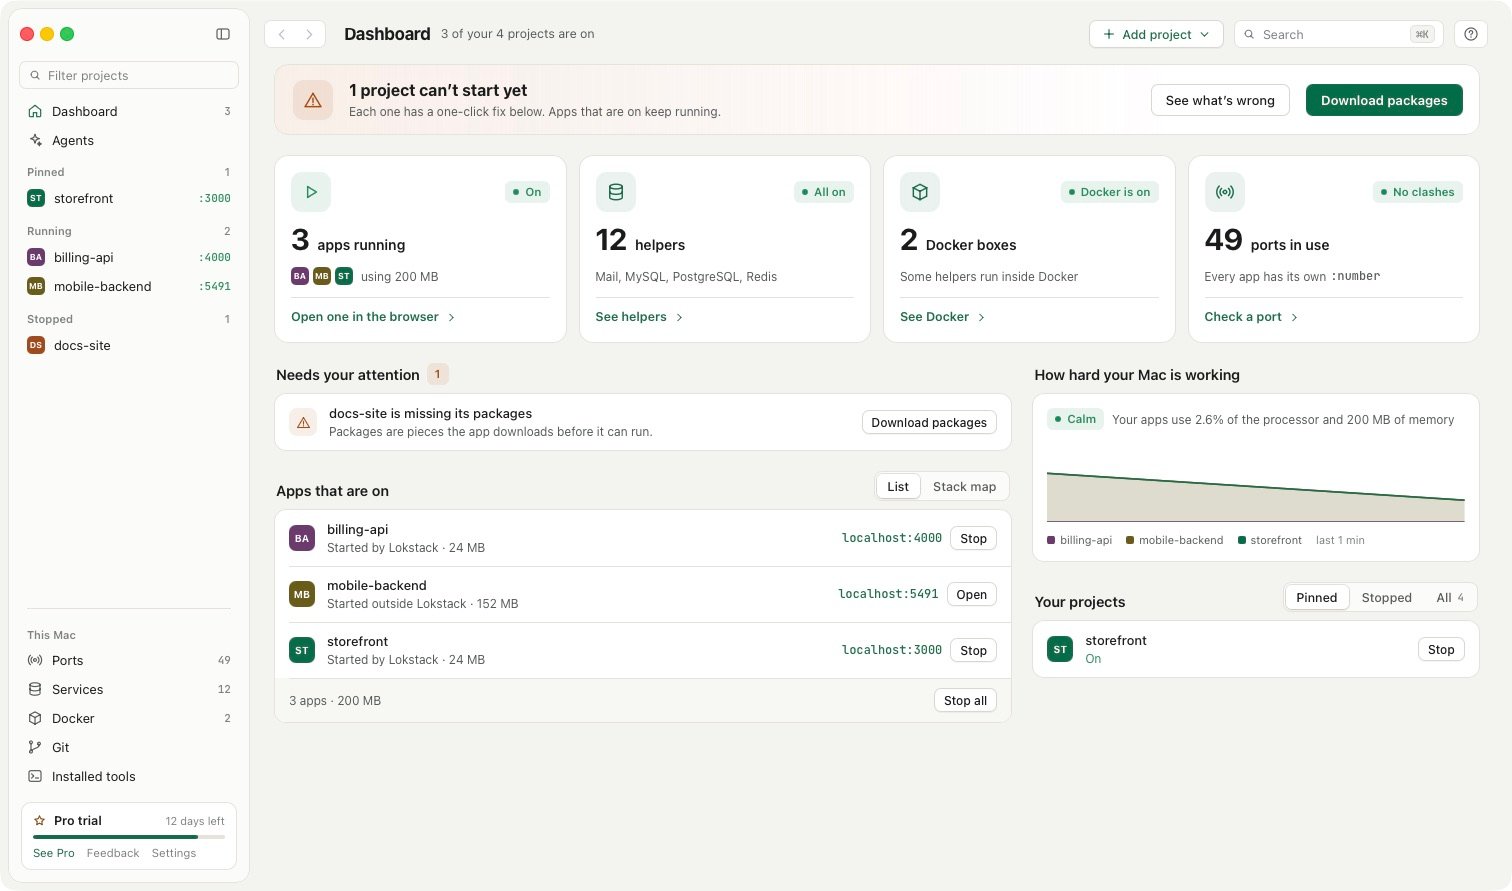Show Pinned projects tab
The width and height of the screenshot is (1512, 891).
pos(1316,598)
